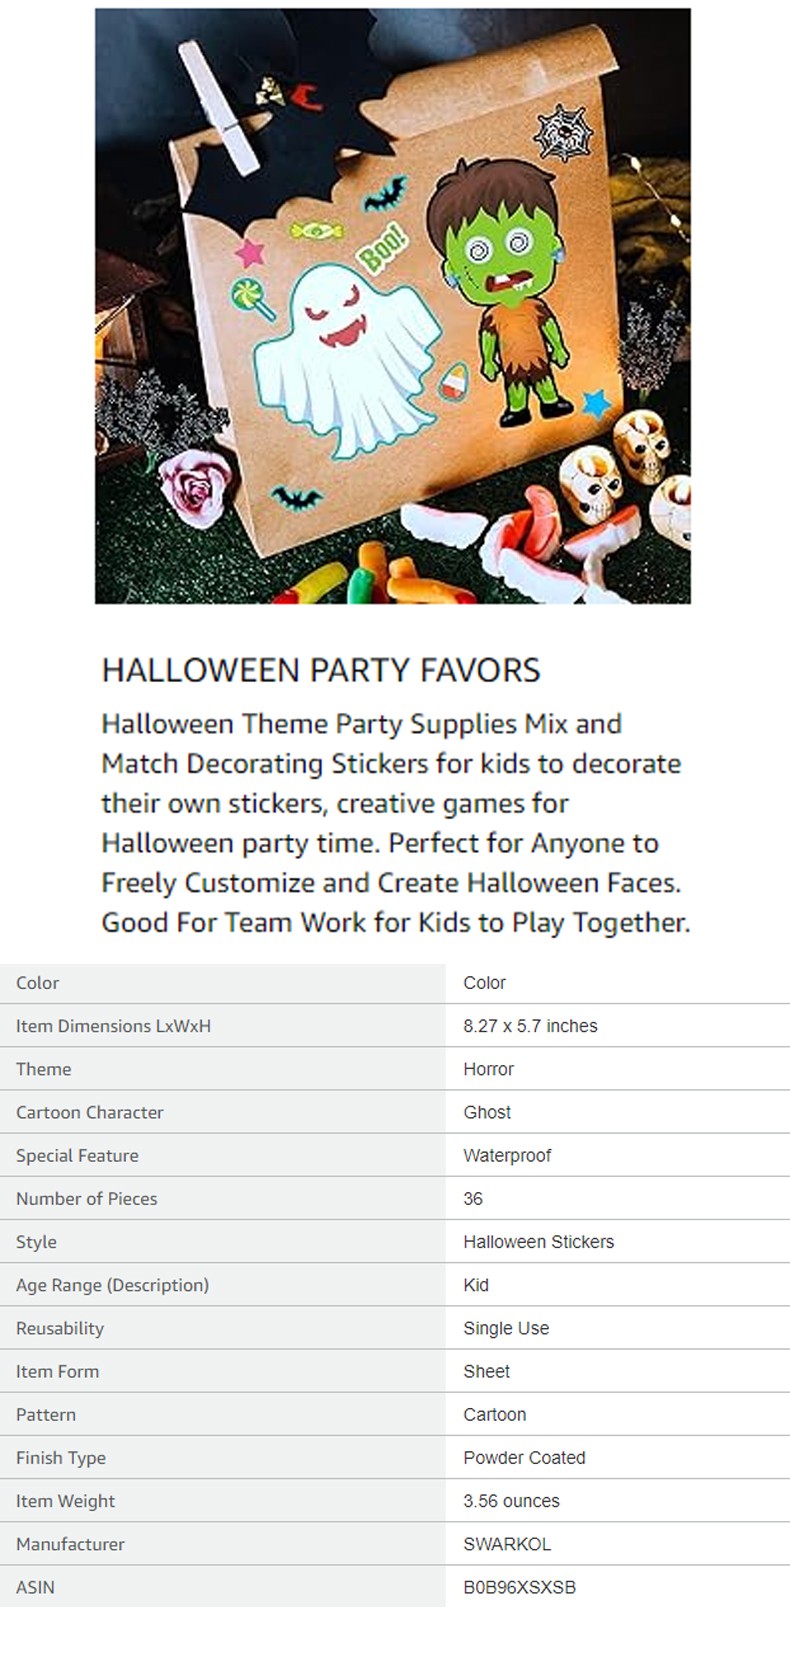Click the Number of Pieces label
Viewport: 790px width, 1656px height.
point(86,1198)
